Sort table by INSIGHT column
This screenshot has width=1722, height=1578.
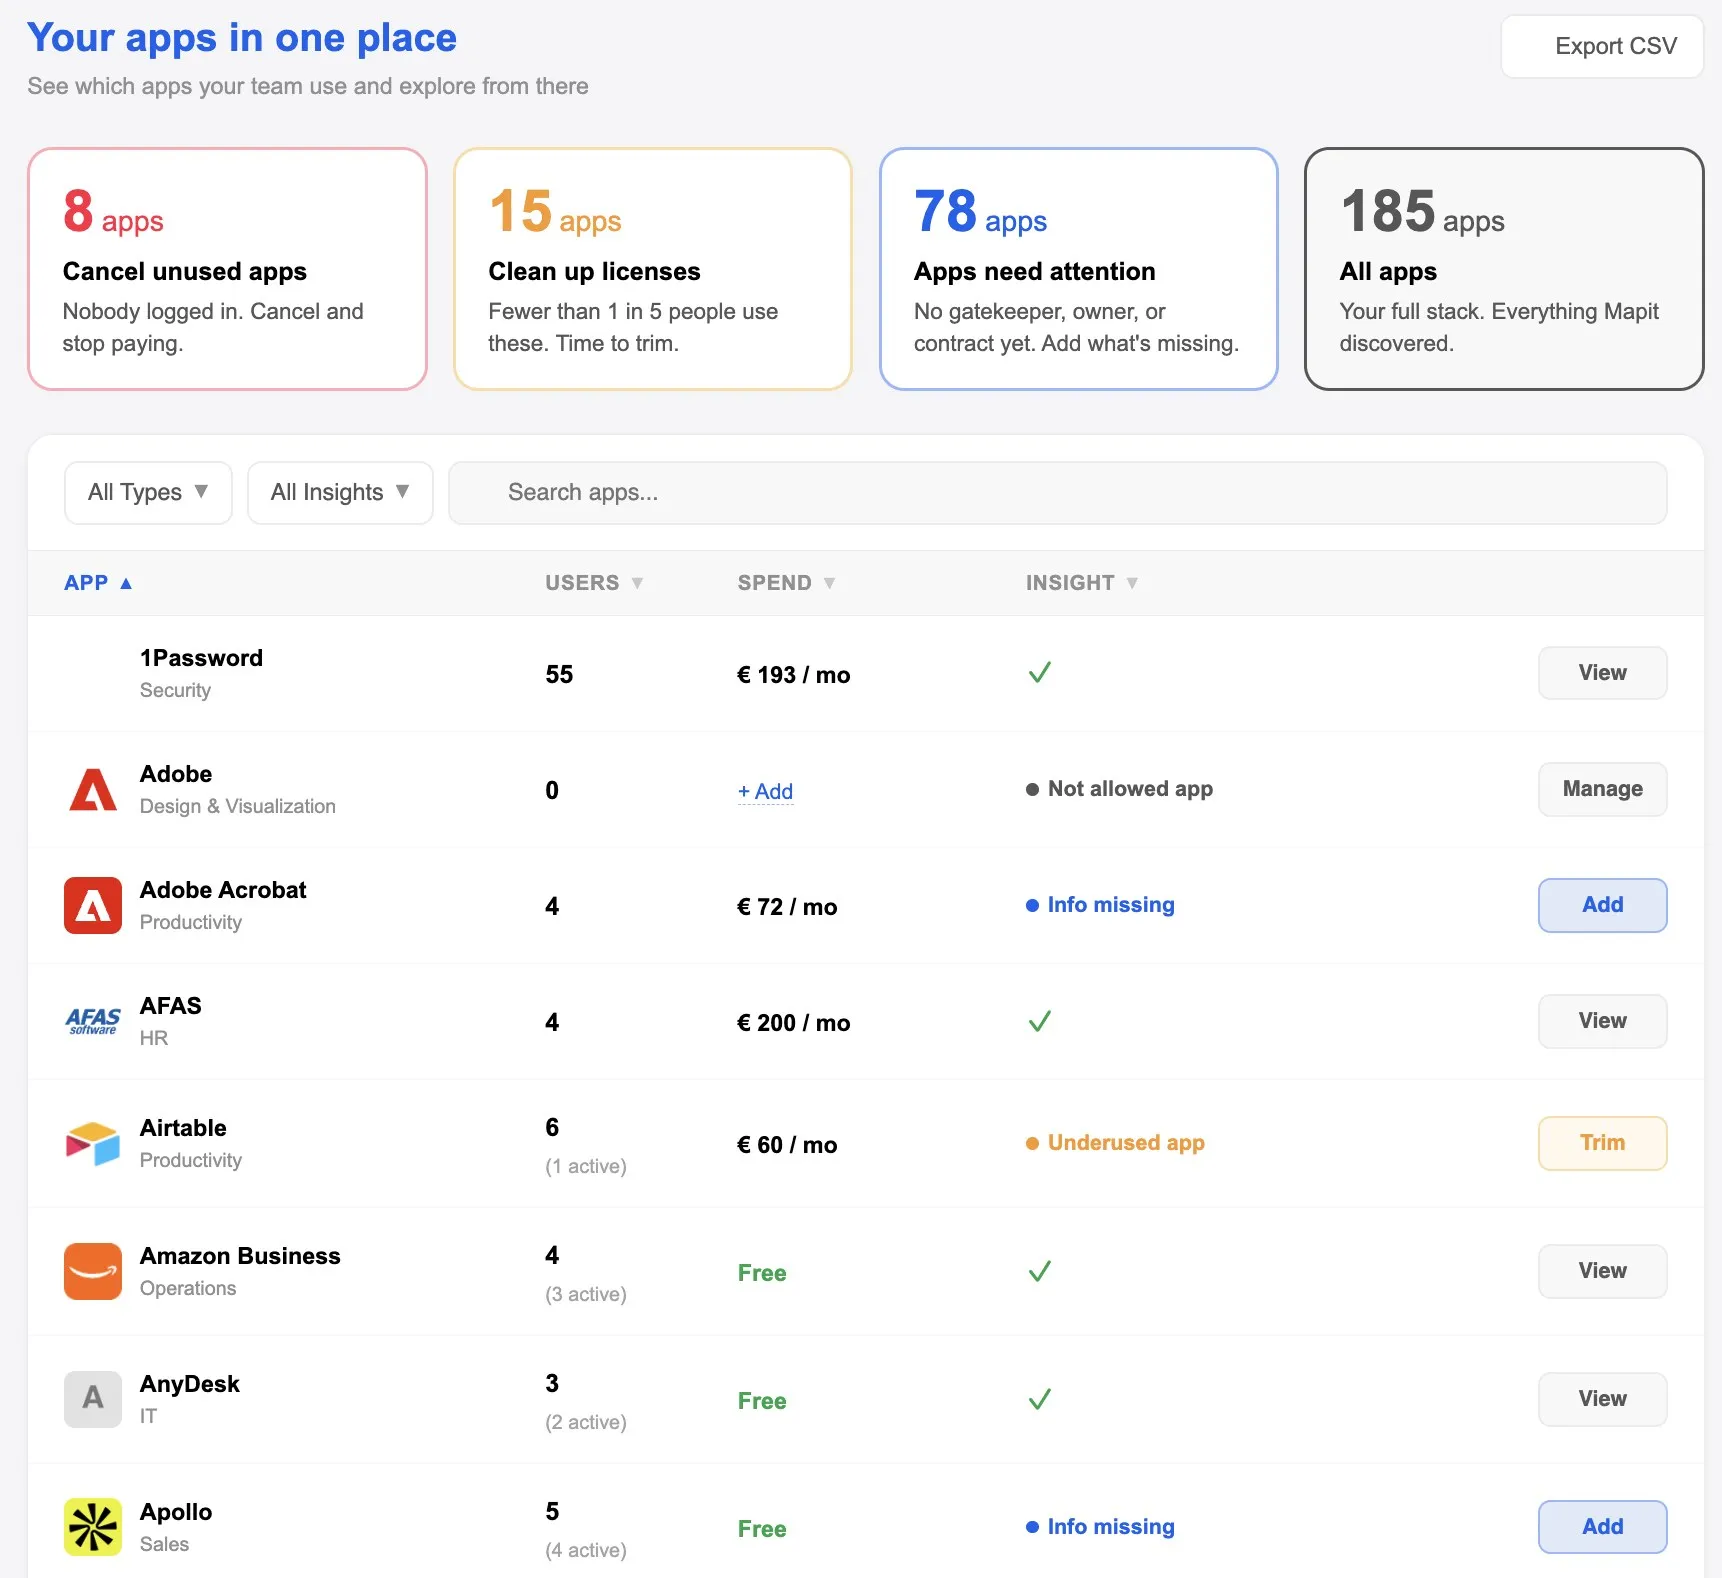1082,583
